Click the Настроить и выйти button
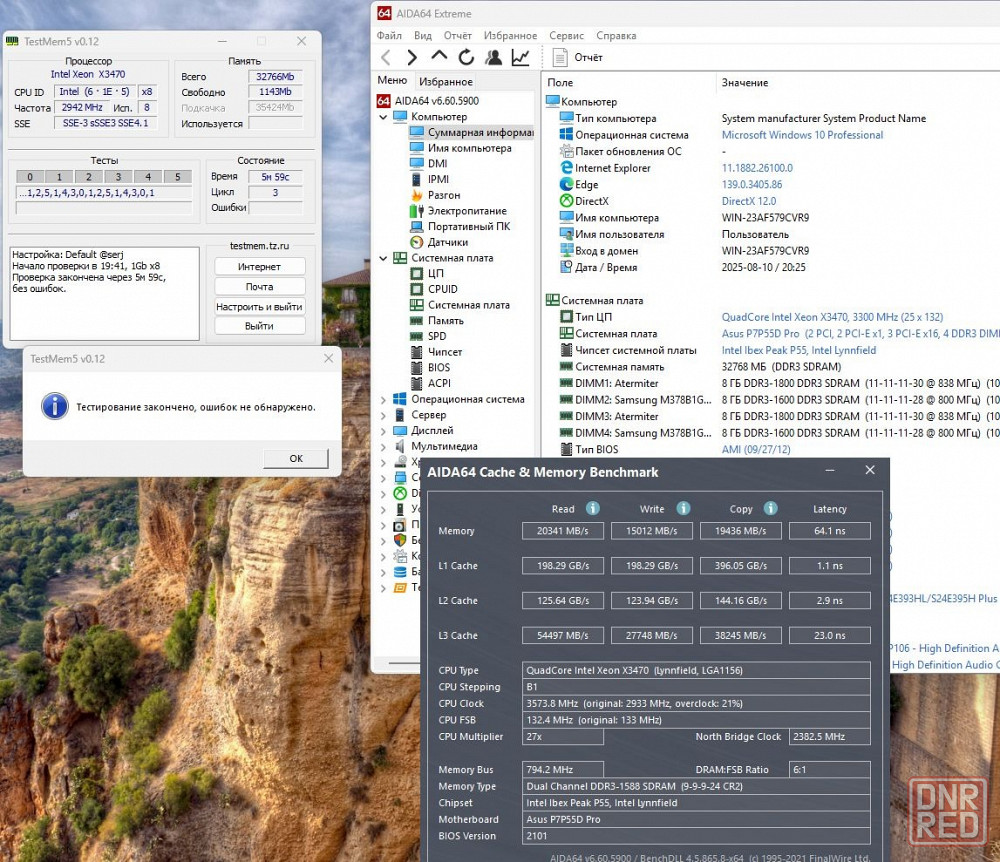 click(x=259, y=306)
